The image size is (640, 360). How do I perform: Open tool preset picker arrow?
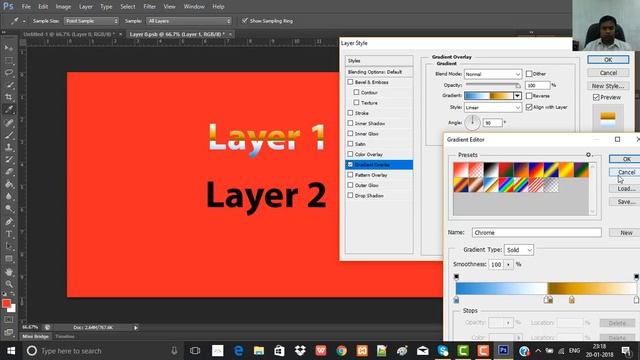(24, 21)
